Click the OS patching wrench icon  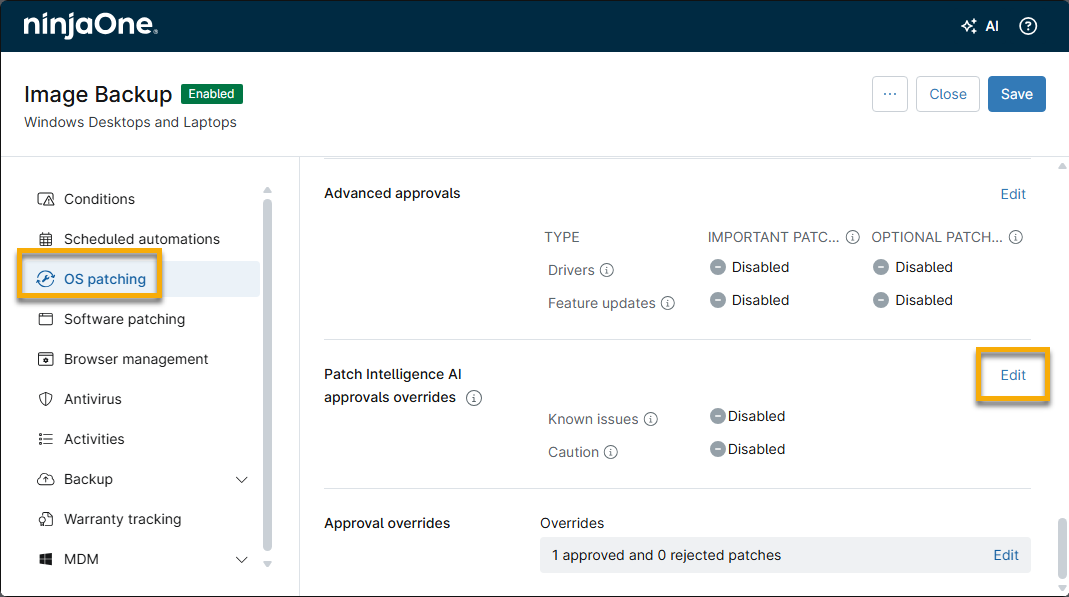[46, 279]
